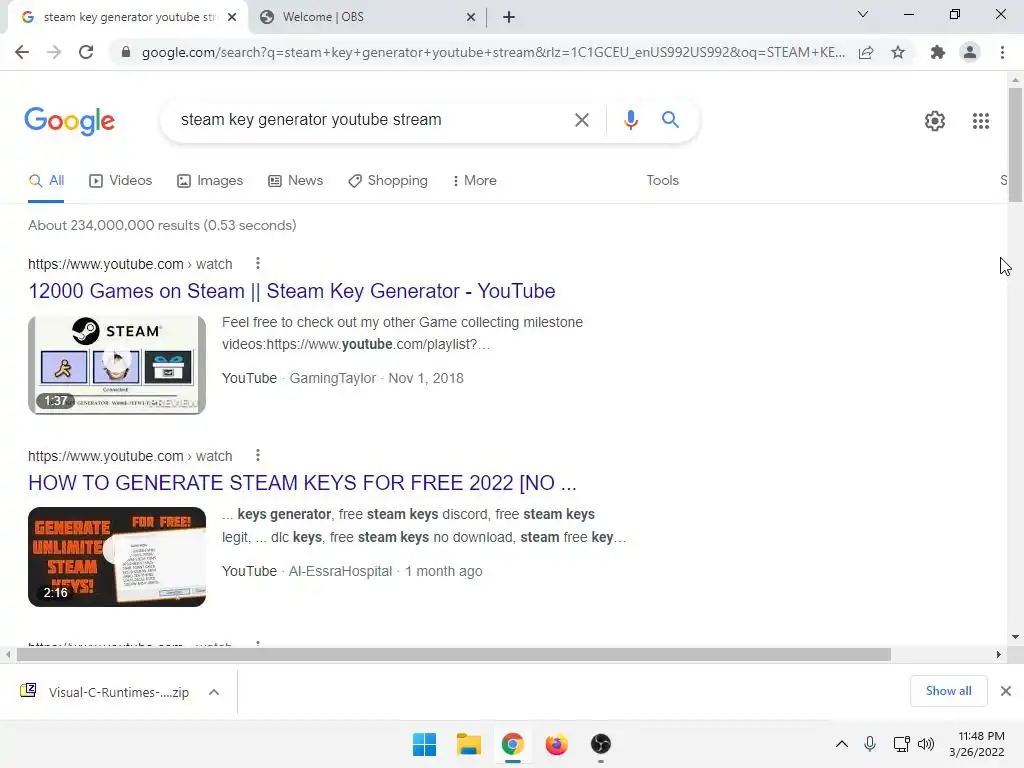This screenshot has height=768, width=1024.
Task: Share this page from the address bar
Action: pos(866,52)
